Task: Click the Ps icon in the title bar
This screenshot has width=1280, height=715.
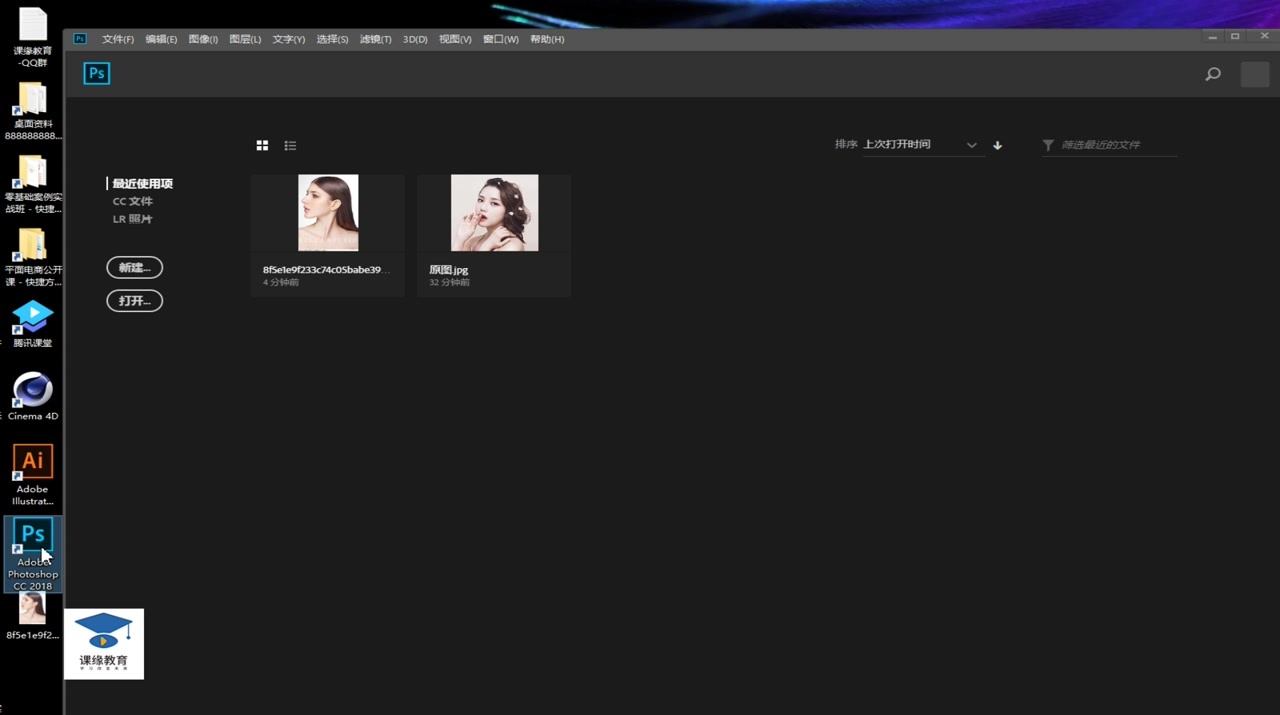Action: (x=80, y=39)
